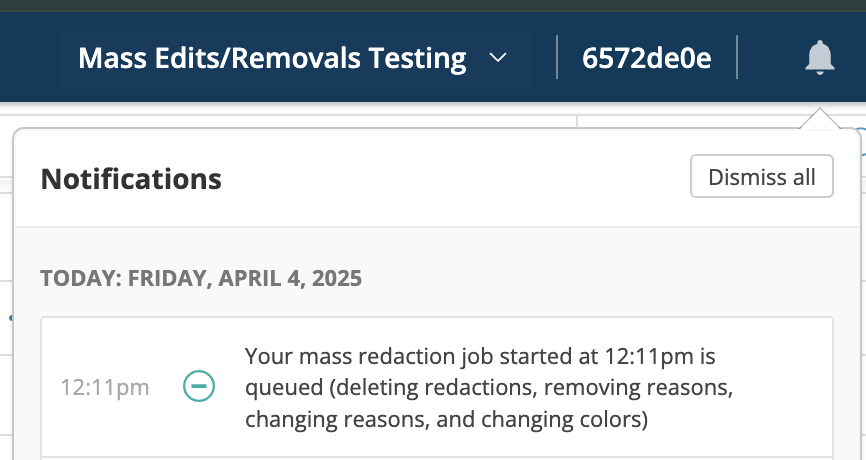This screenshot has width=866, height=460.
Task: Expand the project dropdown chevron arrow
Action: pyautogui.click(x=498, y=58)
